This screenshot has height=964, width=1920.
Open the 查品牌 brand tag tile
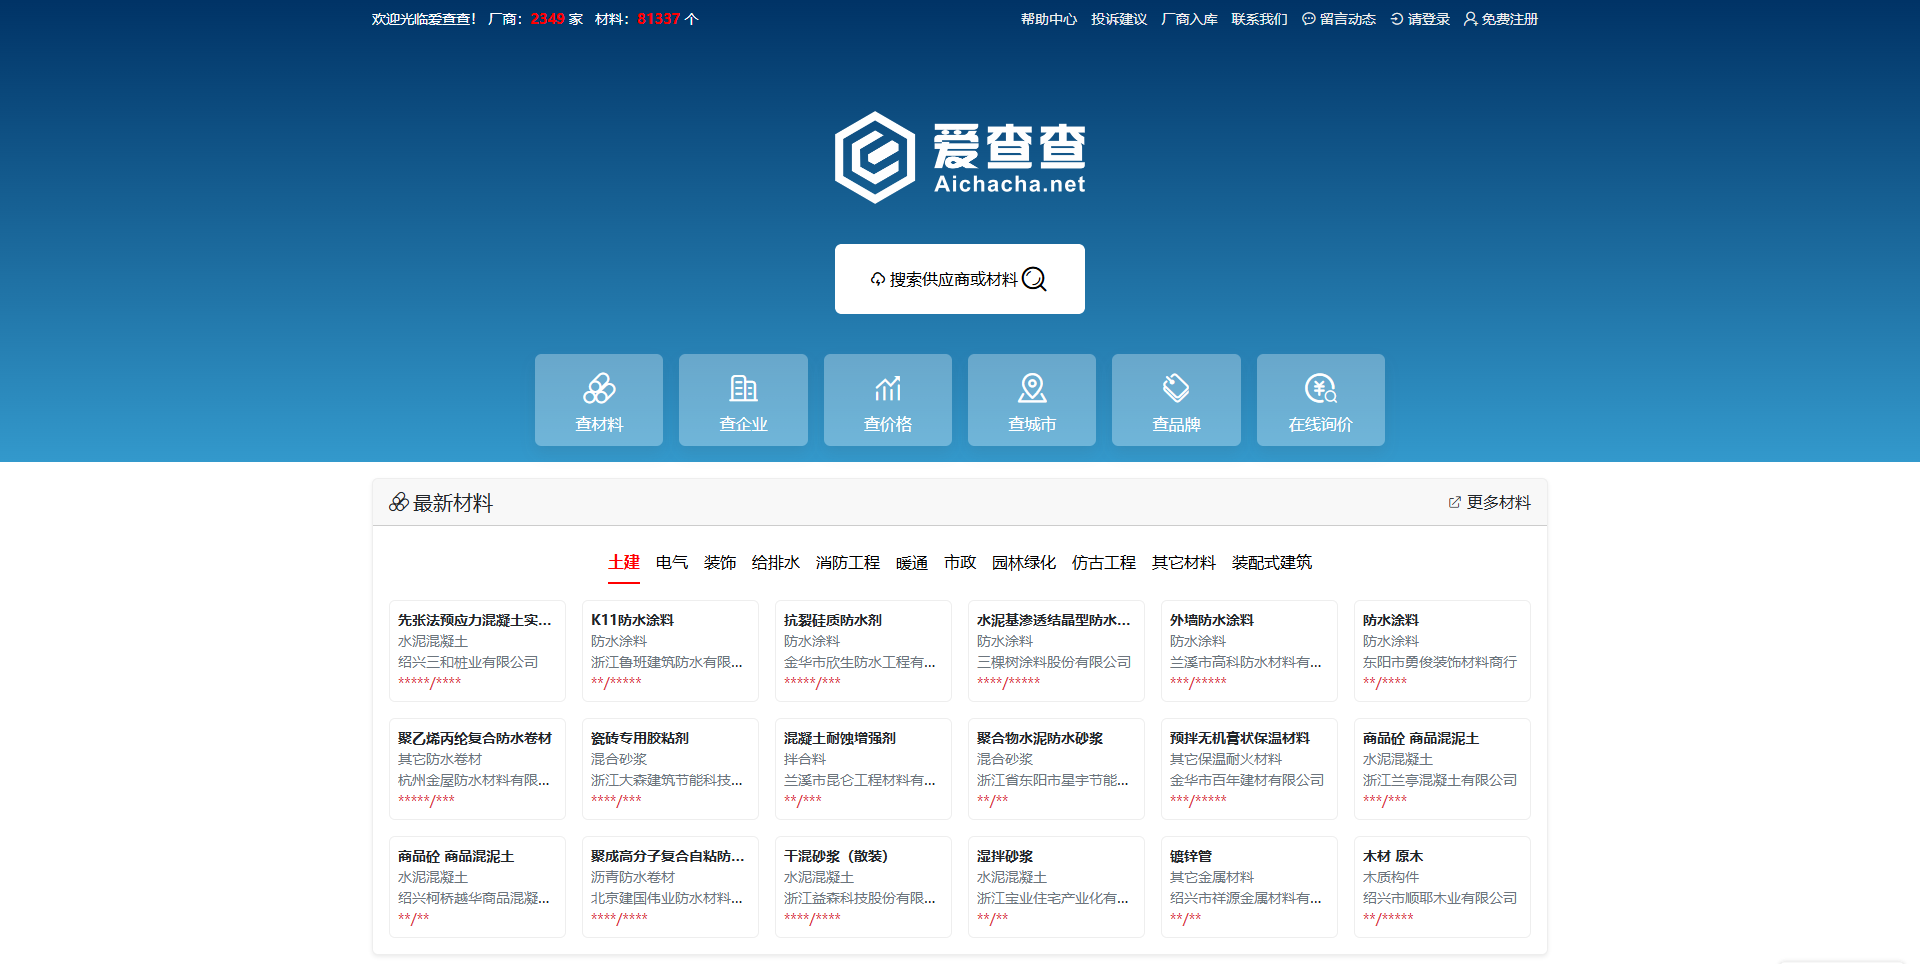(1176, 400)
